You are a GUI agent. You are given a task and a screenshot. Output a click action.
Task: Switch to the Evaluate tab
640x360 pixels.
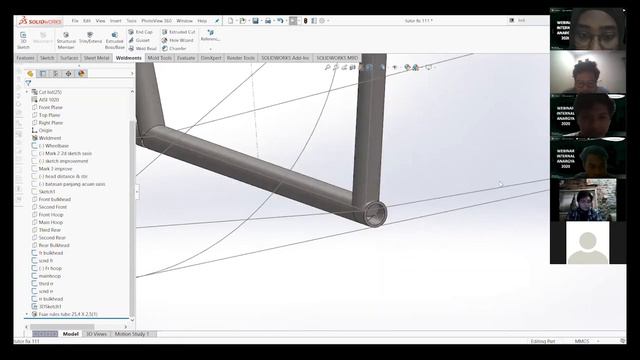pyautogui.click(x=186, y=58)
